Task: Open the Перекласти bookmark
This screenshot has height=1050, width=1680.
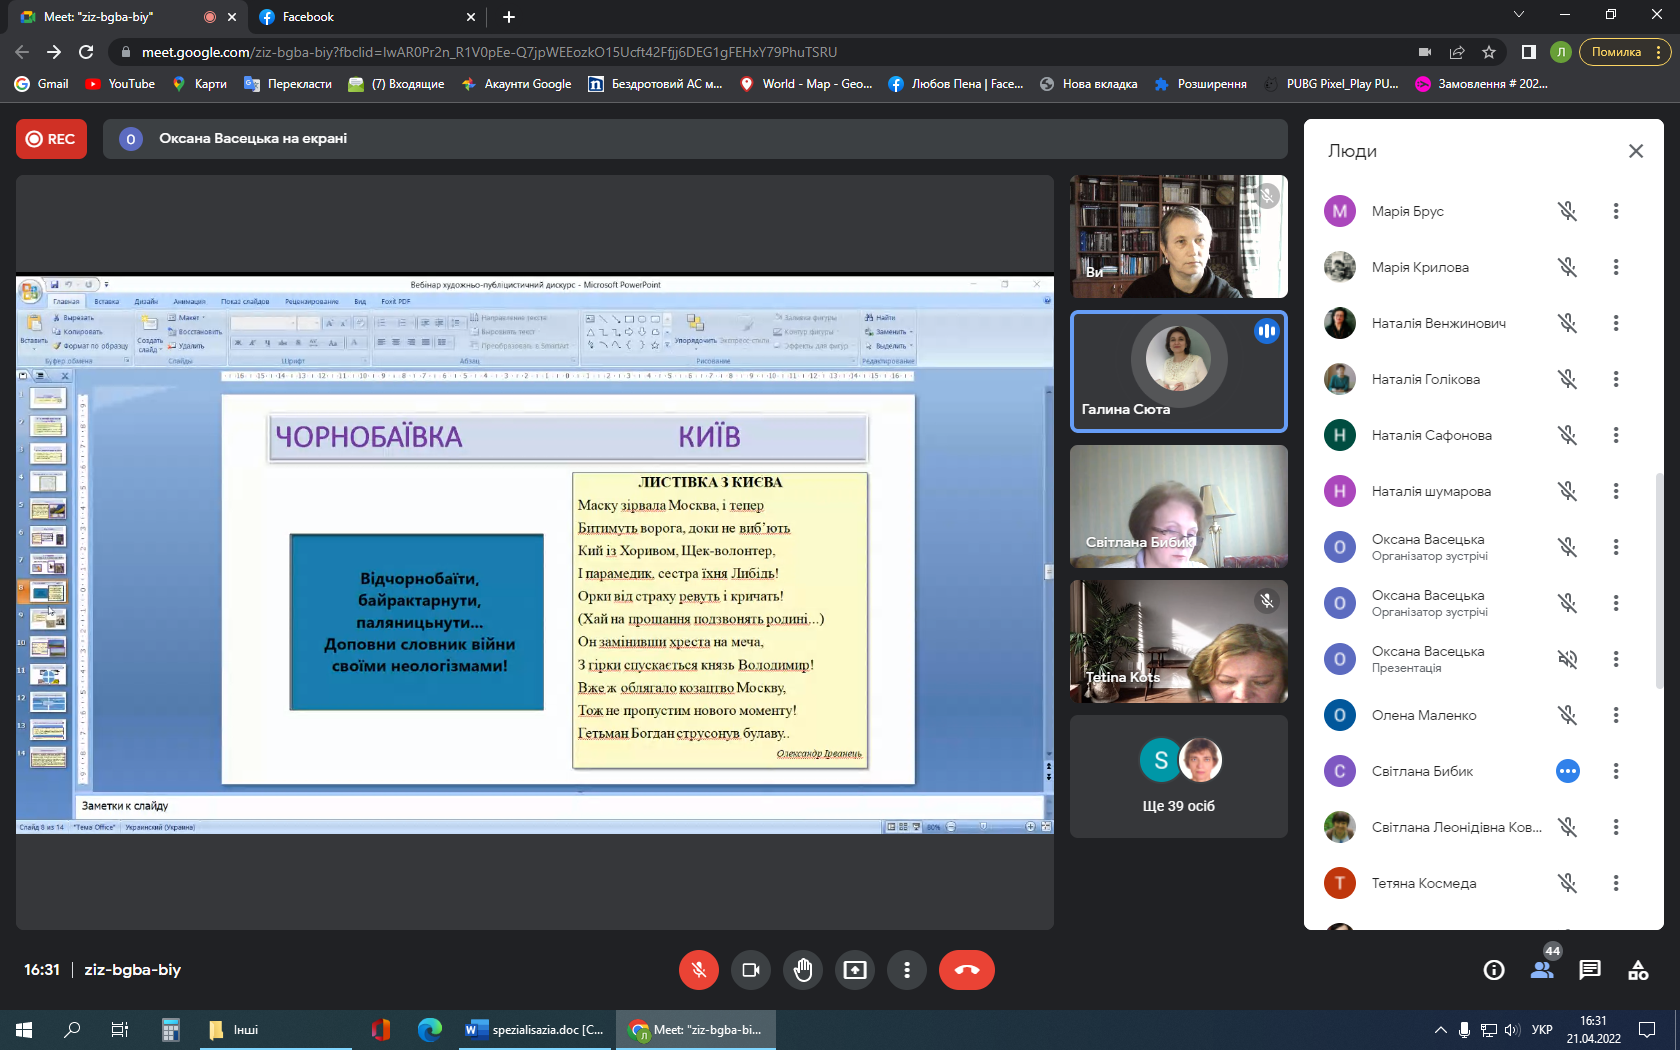Action: pos(288,84)
